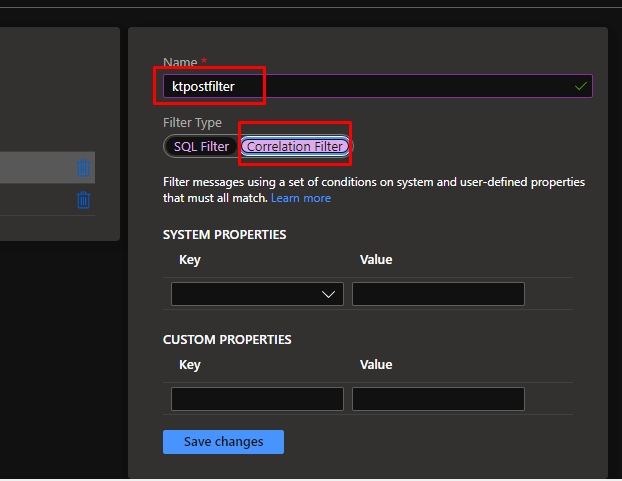Click the green validation checkmark in Name field
Viewport: 622px width, 481px height.
[581, 87]
